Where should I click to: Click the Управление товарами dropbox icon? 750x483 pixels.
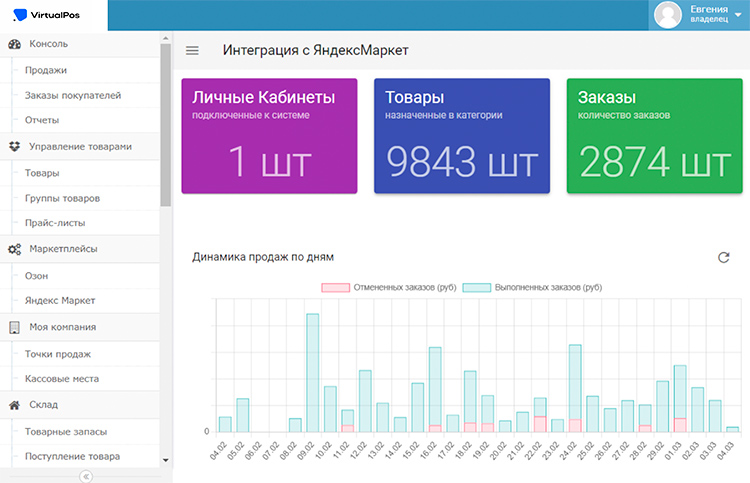[x=15, y=146]
